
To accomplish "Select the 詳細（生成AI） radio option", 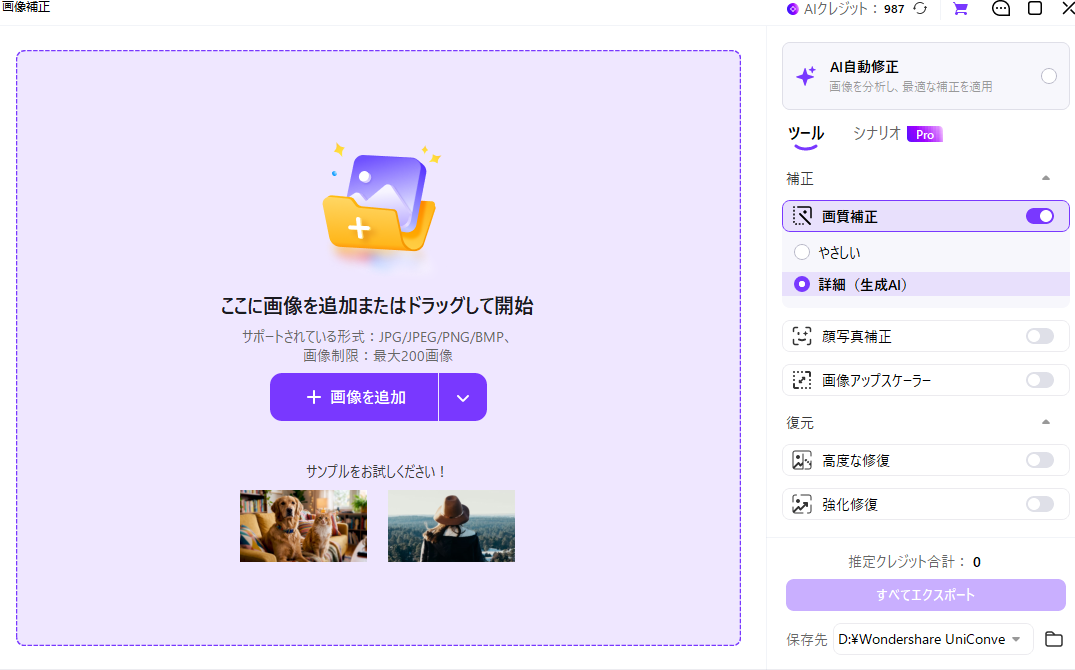I will [801, 284].
